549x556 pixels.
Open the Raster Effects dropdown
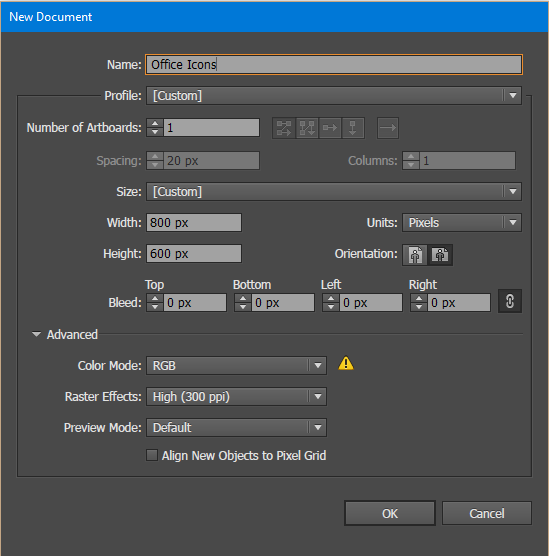[x=236, y=396]
